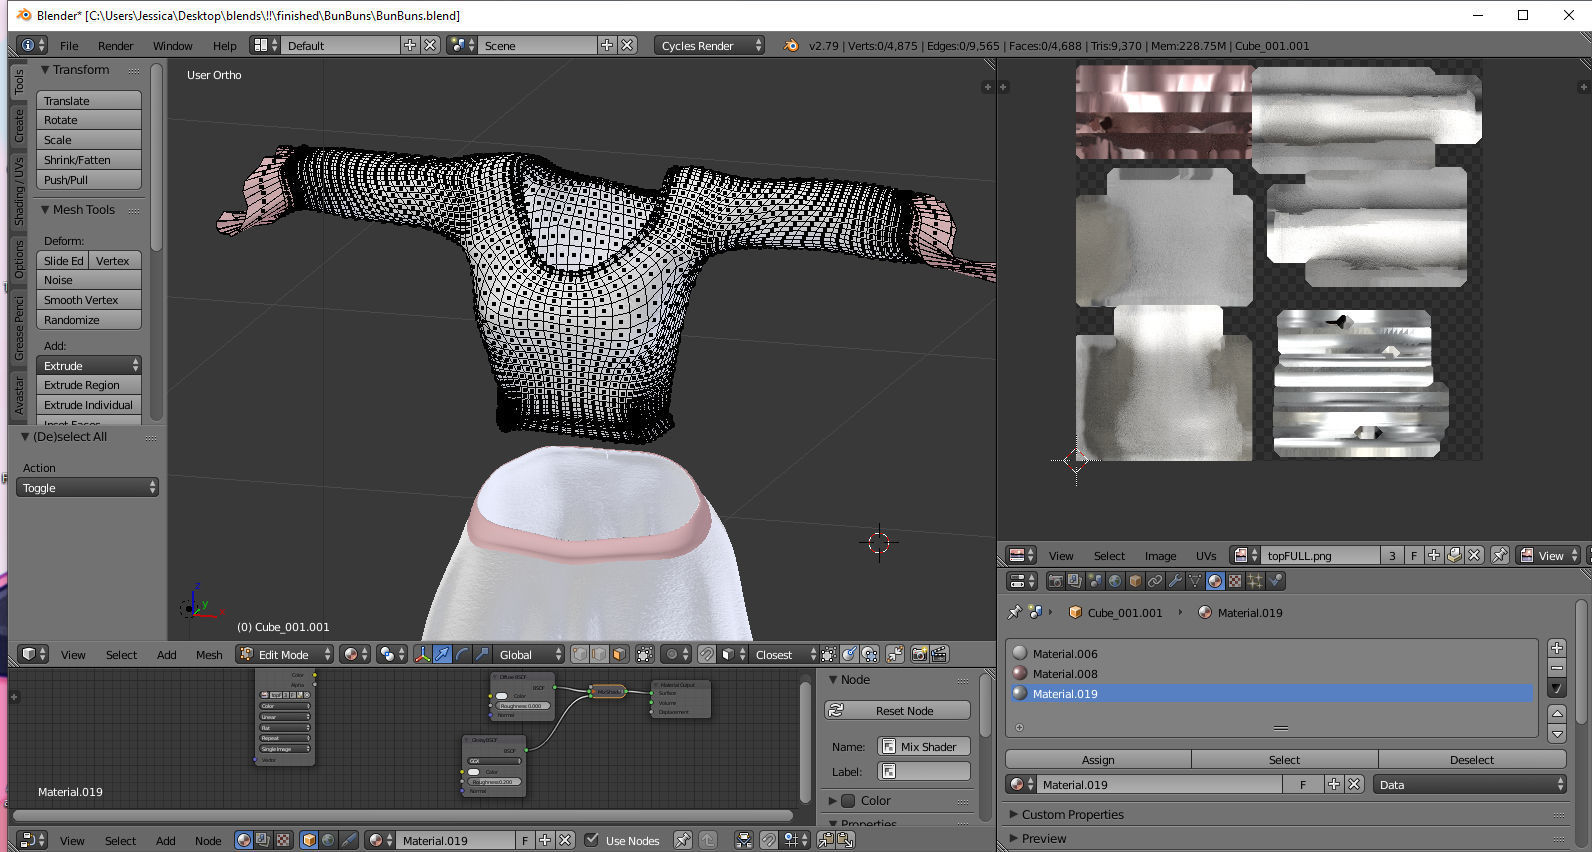
Task: Remove material slot with minus button
Action: click(1556, 668)
